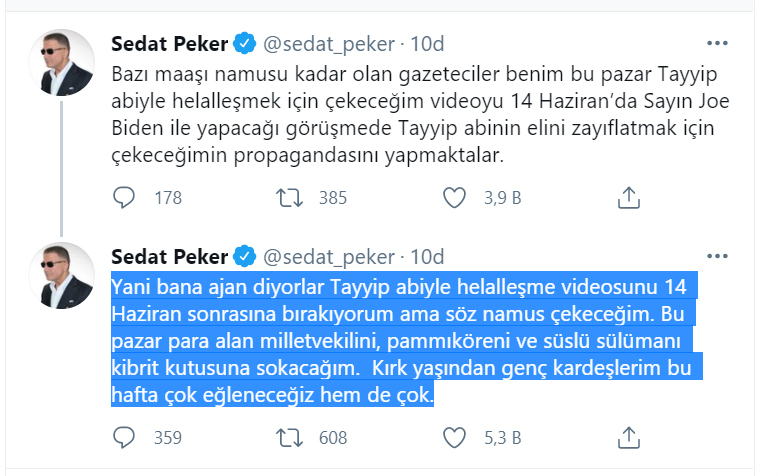Open more options menu on first tweet
Screen dimensions: 778x476
point(718,44)
